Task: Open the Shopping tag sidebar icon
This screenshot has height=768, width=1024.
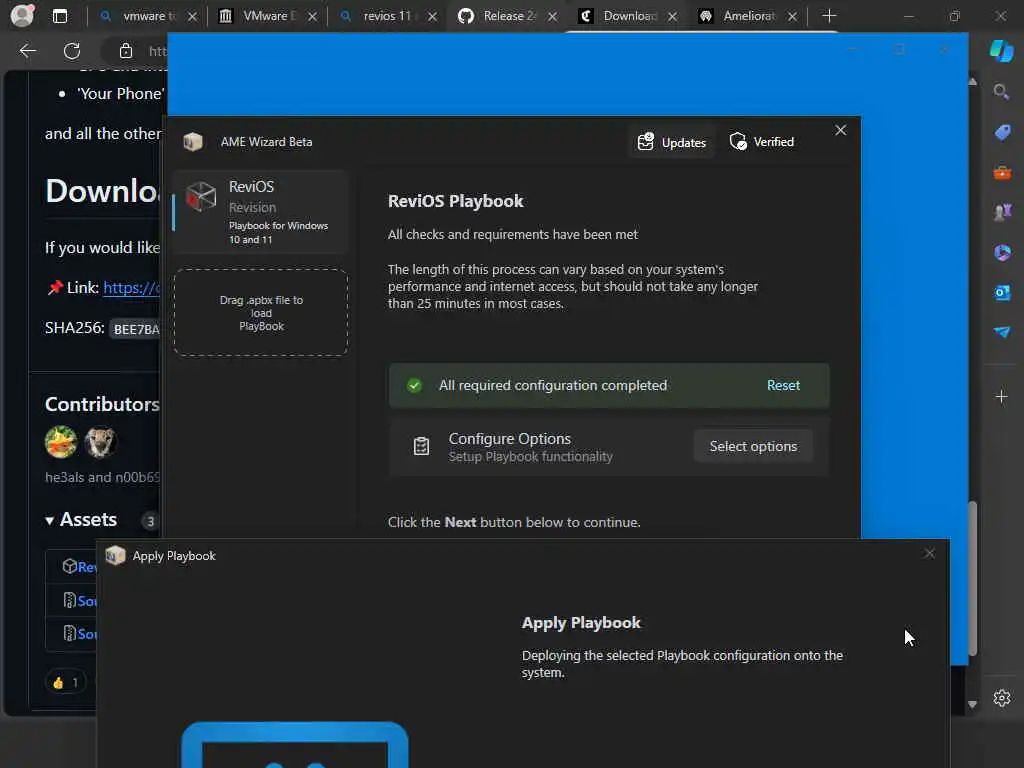Action: pyautogui.click(x=1002, y=133)
